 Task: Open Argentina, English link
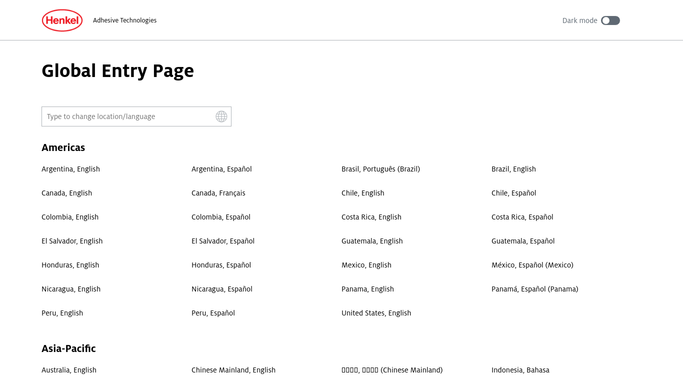tap(71, 169)
